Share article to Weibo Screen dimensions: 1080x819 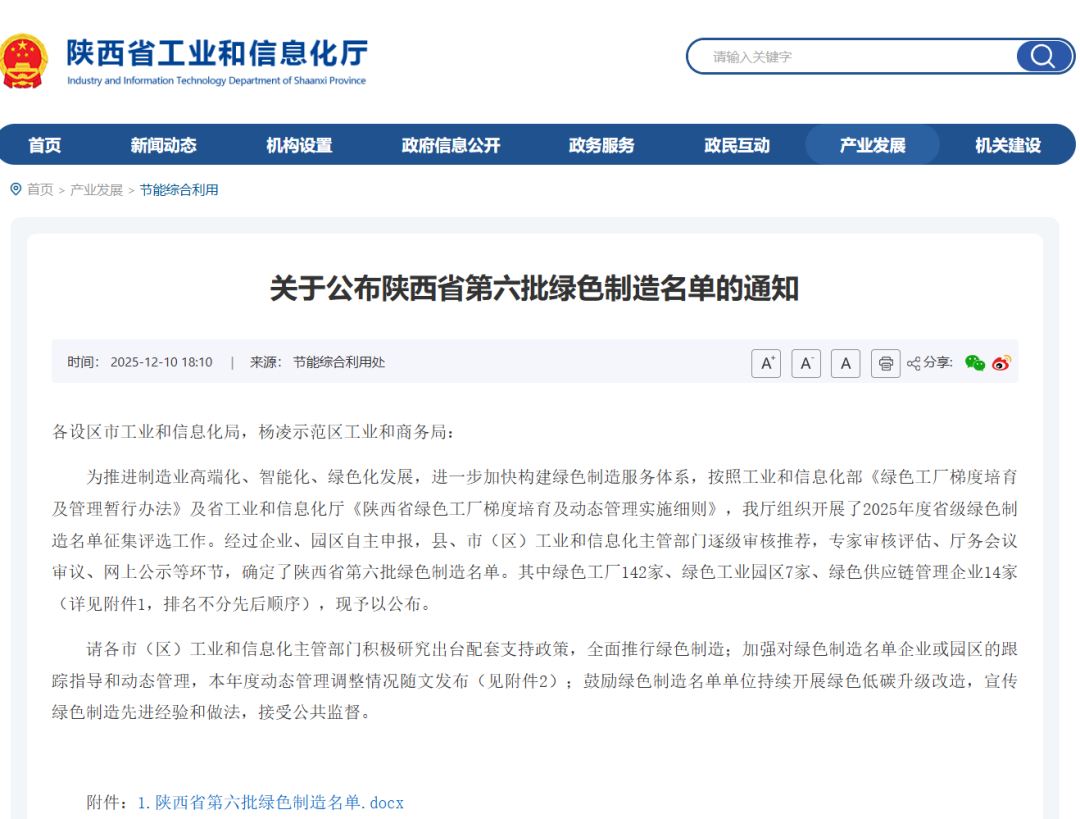click(1001, 363)
